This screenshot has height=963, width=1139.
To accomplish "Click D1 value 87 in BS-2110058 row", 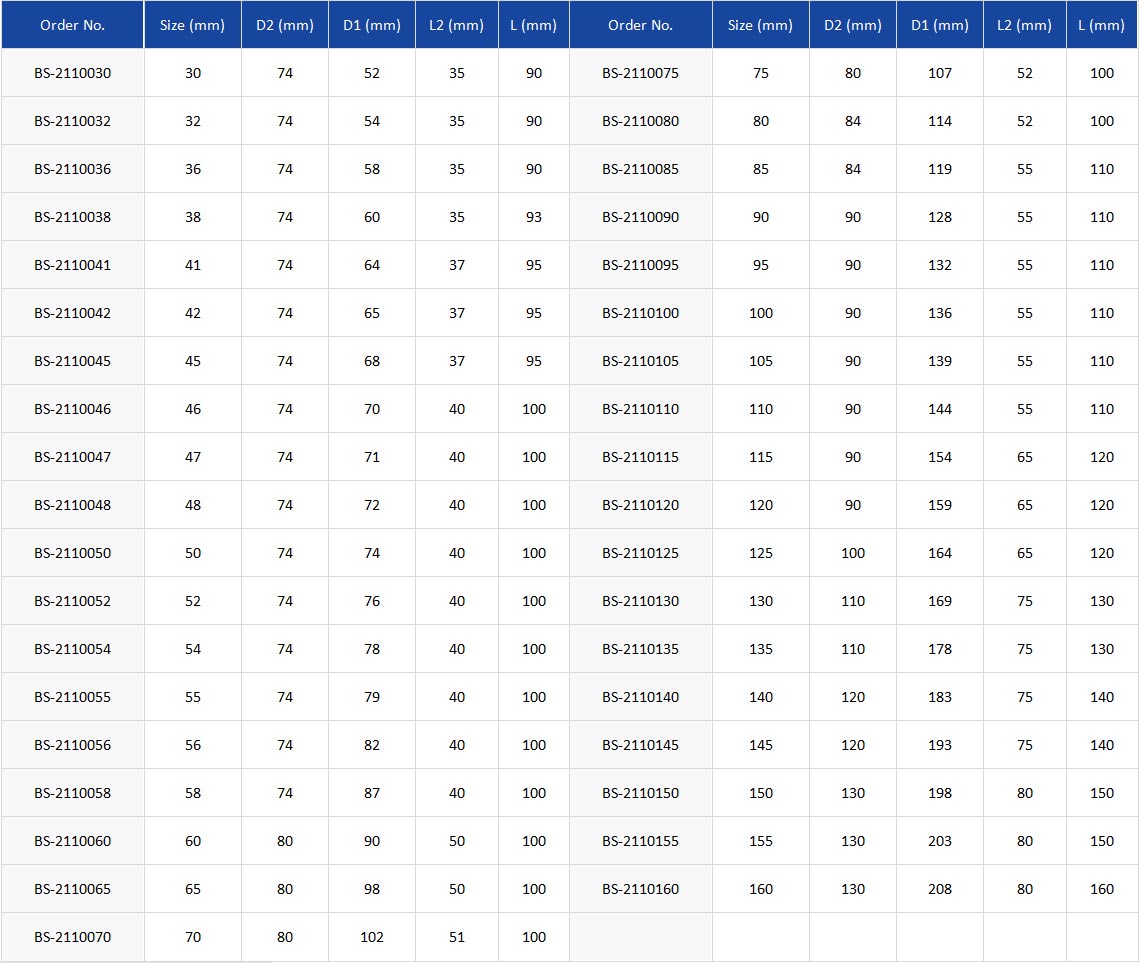I will point(372,793).
